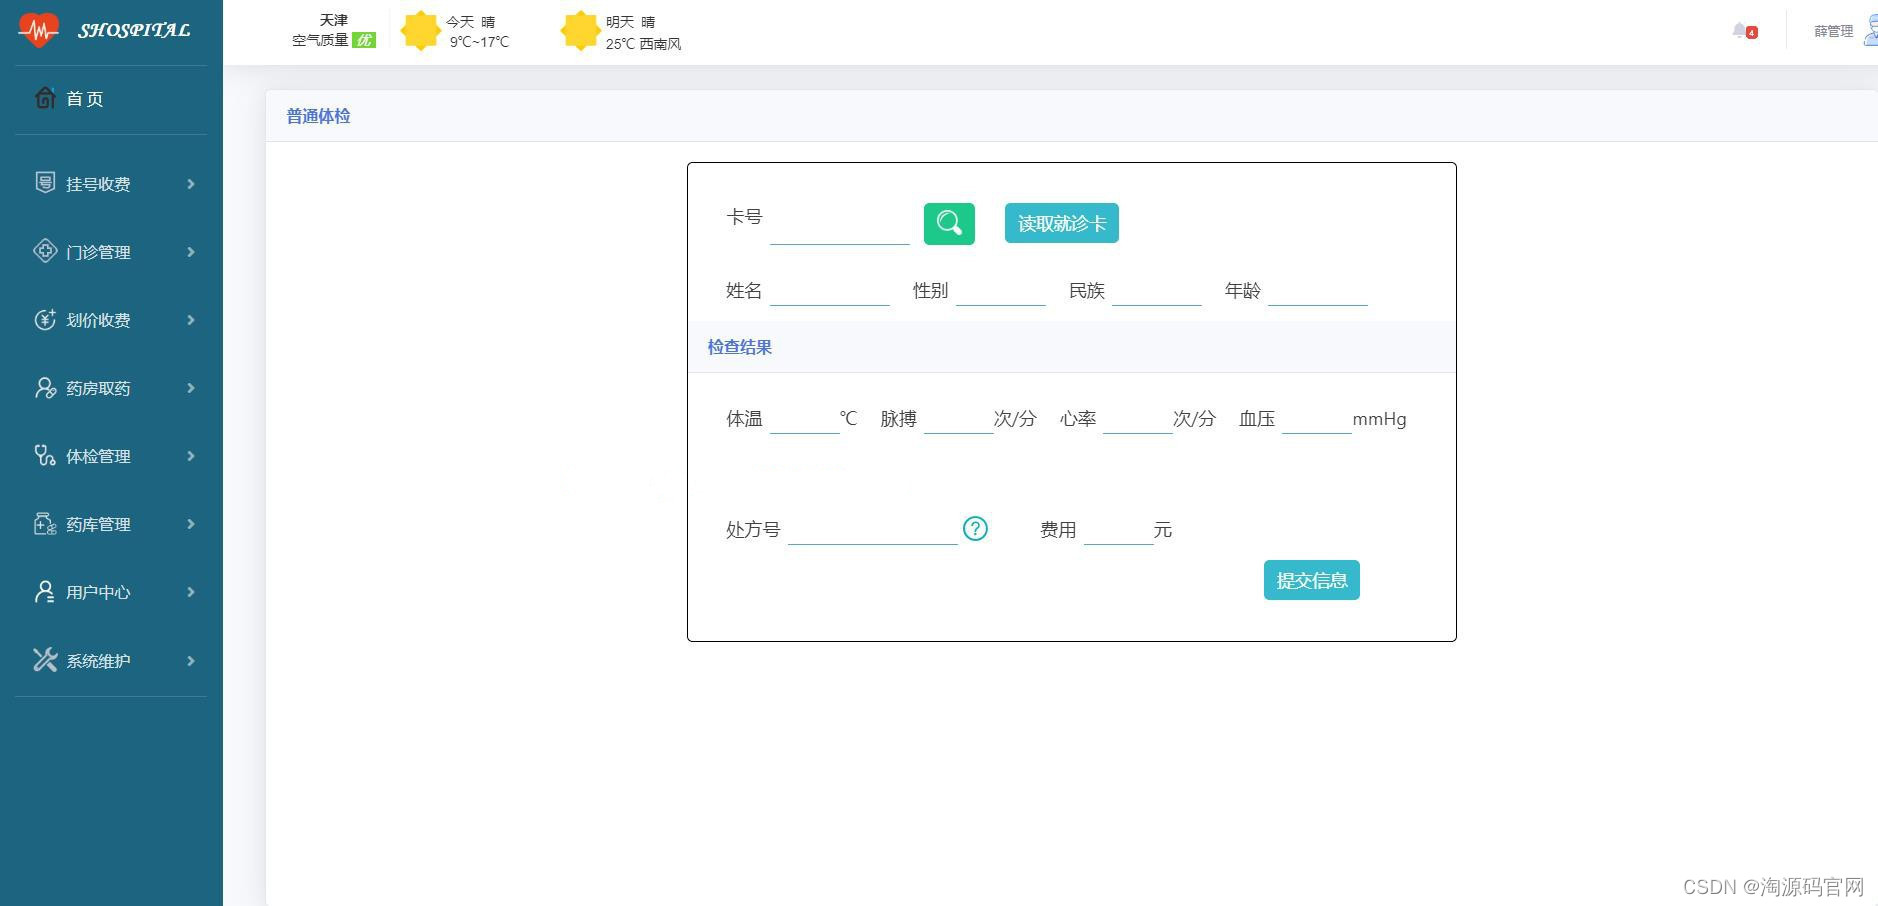Expand the 药房取药 menu arrow
This screenshot has width=1878, height=906.
pyautogui.click(x=191, y=388)
